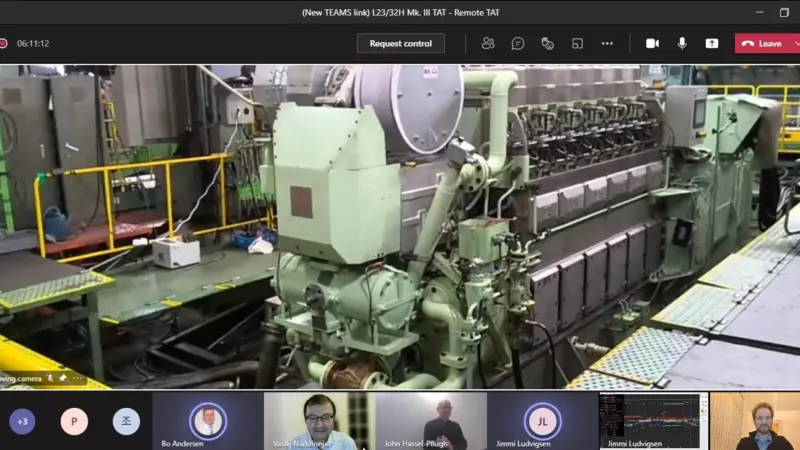Viewport: 800px width, 450px height.
Task: Toggle the microphone mute
Action: coord(682,43)
